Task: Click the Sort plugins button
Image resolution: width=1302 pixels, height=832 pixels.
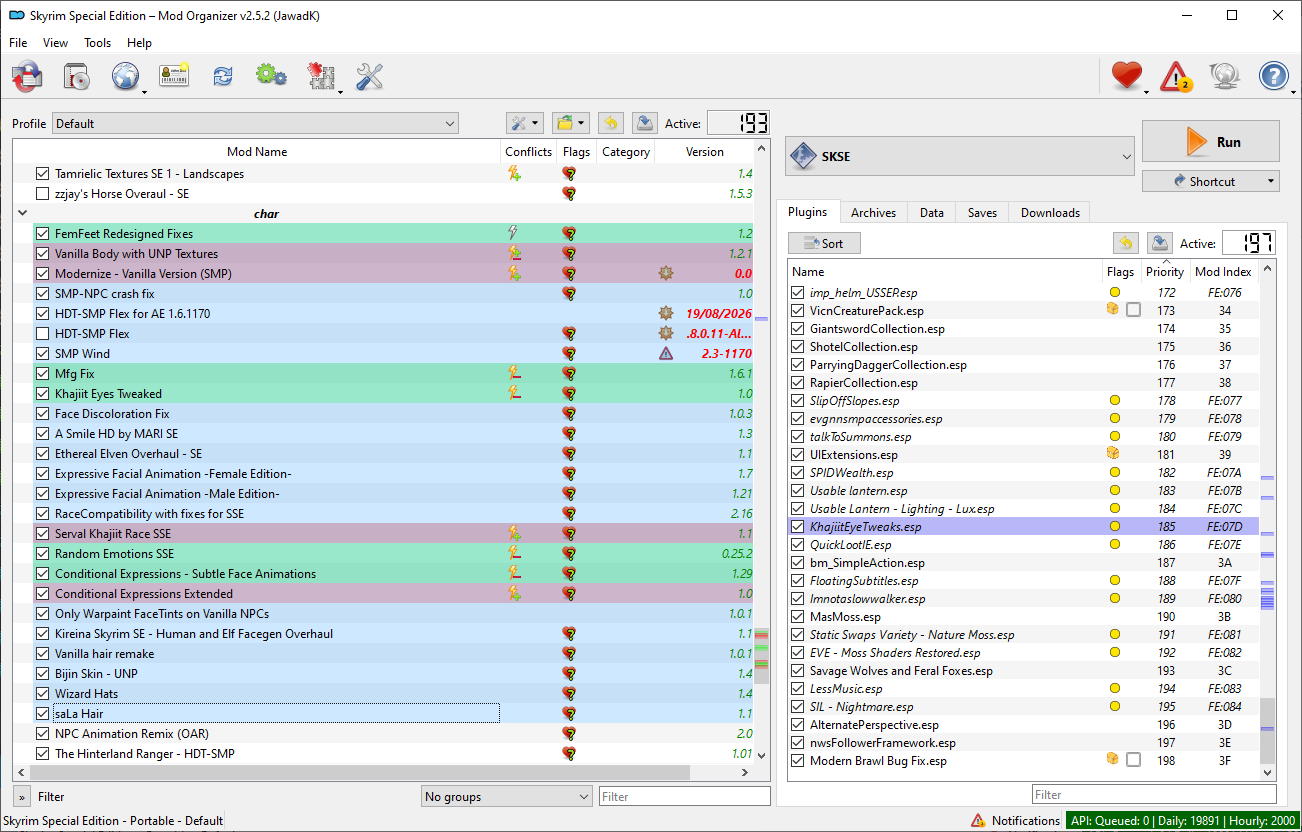Action: [823, 243]
